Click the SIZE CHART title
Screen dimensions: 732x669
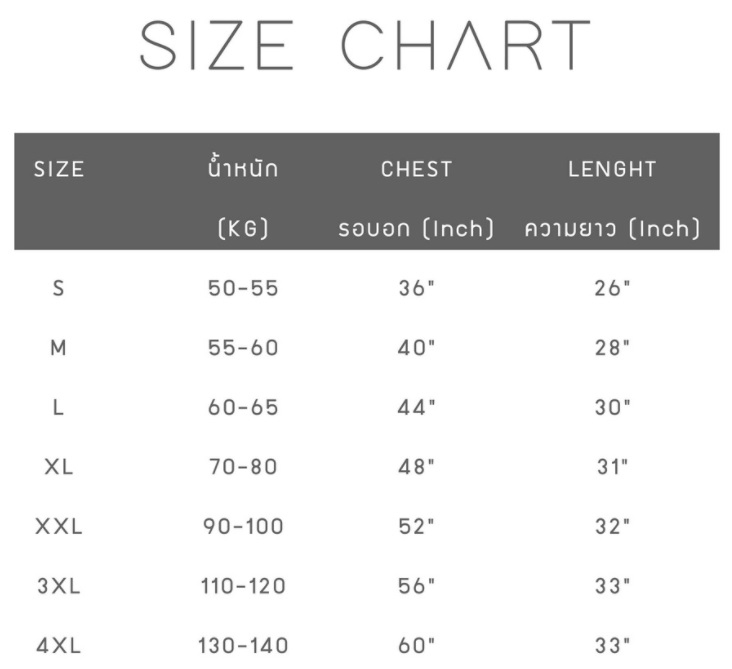pos(365,46)
